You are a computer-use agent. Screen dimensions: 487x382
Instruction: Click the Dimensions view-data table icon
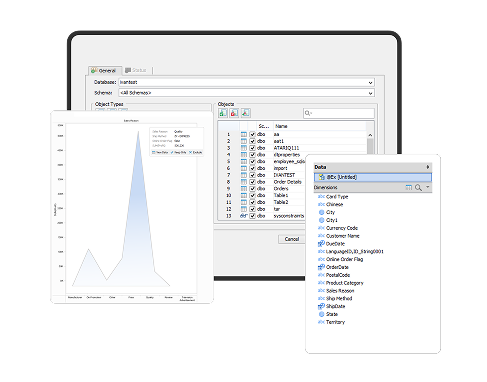(x=408, y=188)
